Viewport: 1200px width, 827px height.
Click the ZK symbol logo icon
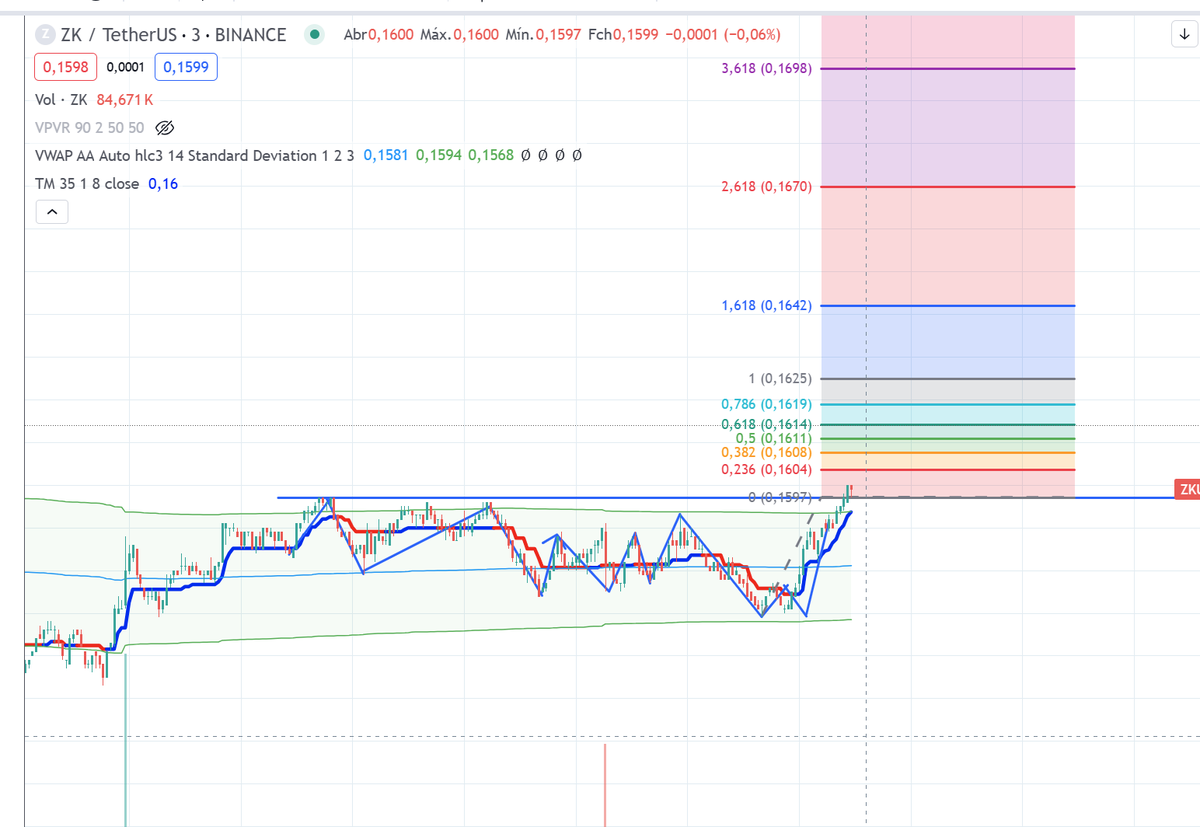click(x=45, y=35)
